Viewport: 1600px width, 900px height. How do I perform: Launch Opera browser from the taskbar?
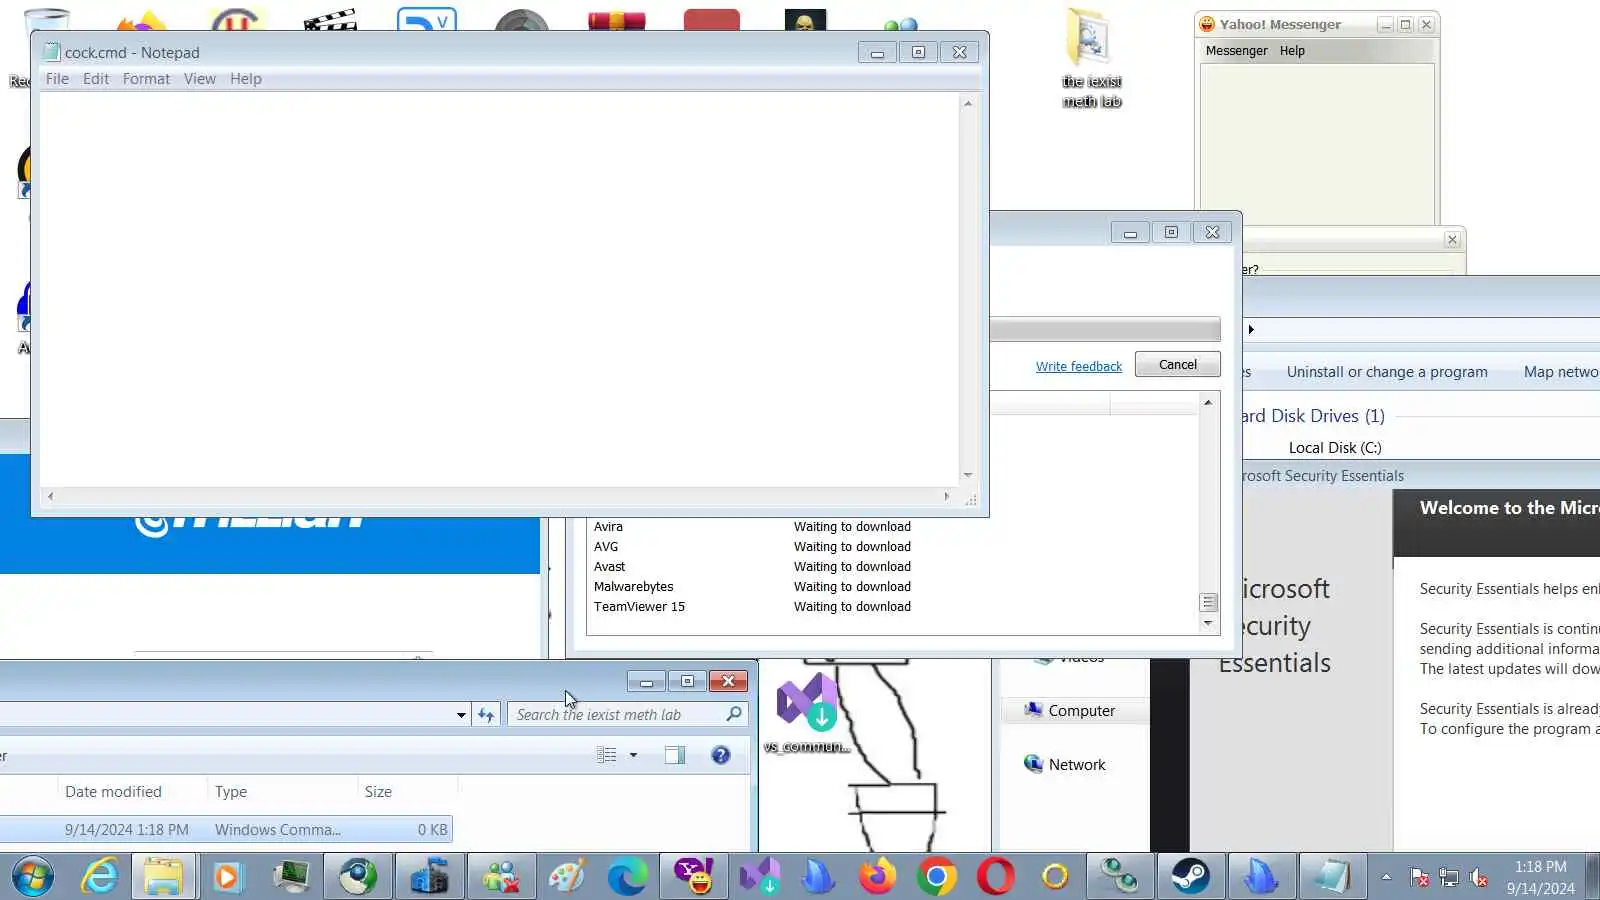click(996, 877)
